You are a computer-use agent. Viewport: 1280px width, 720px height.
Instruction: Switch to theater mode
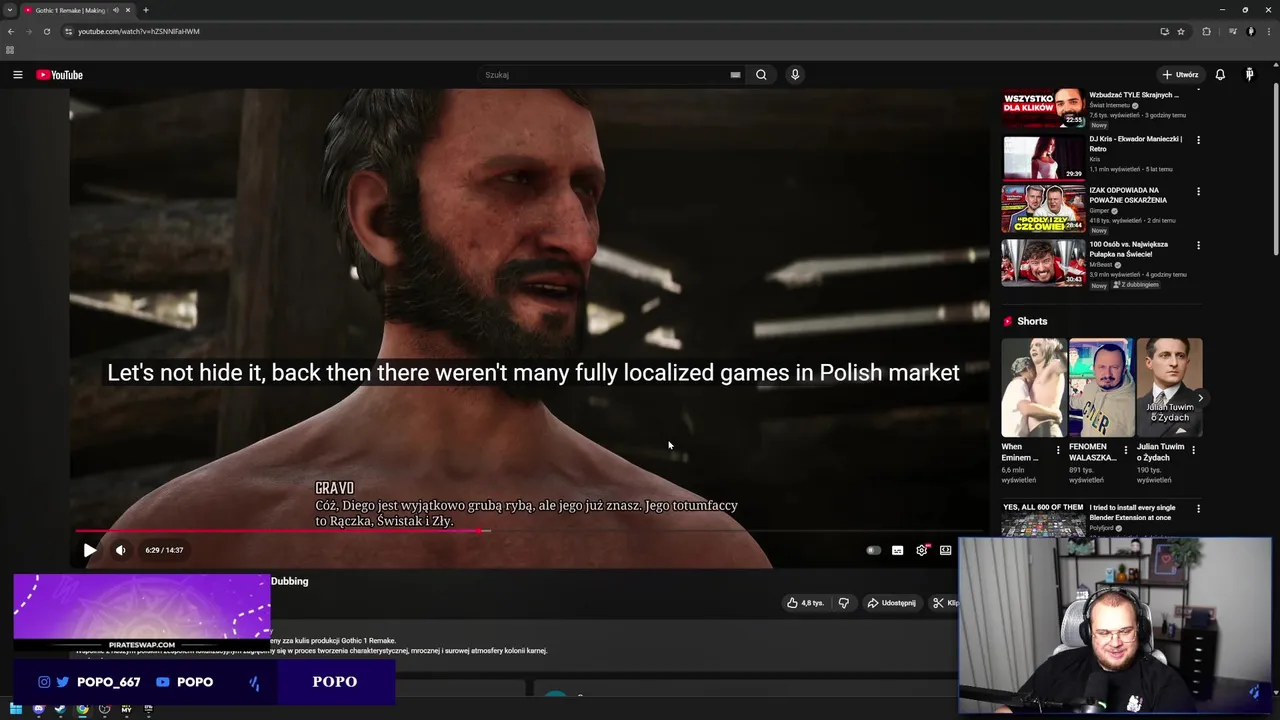click(945, 550)
